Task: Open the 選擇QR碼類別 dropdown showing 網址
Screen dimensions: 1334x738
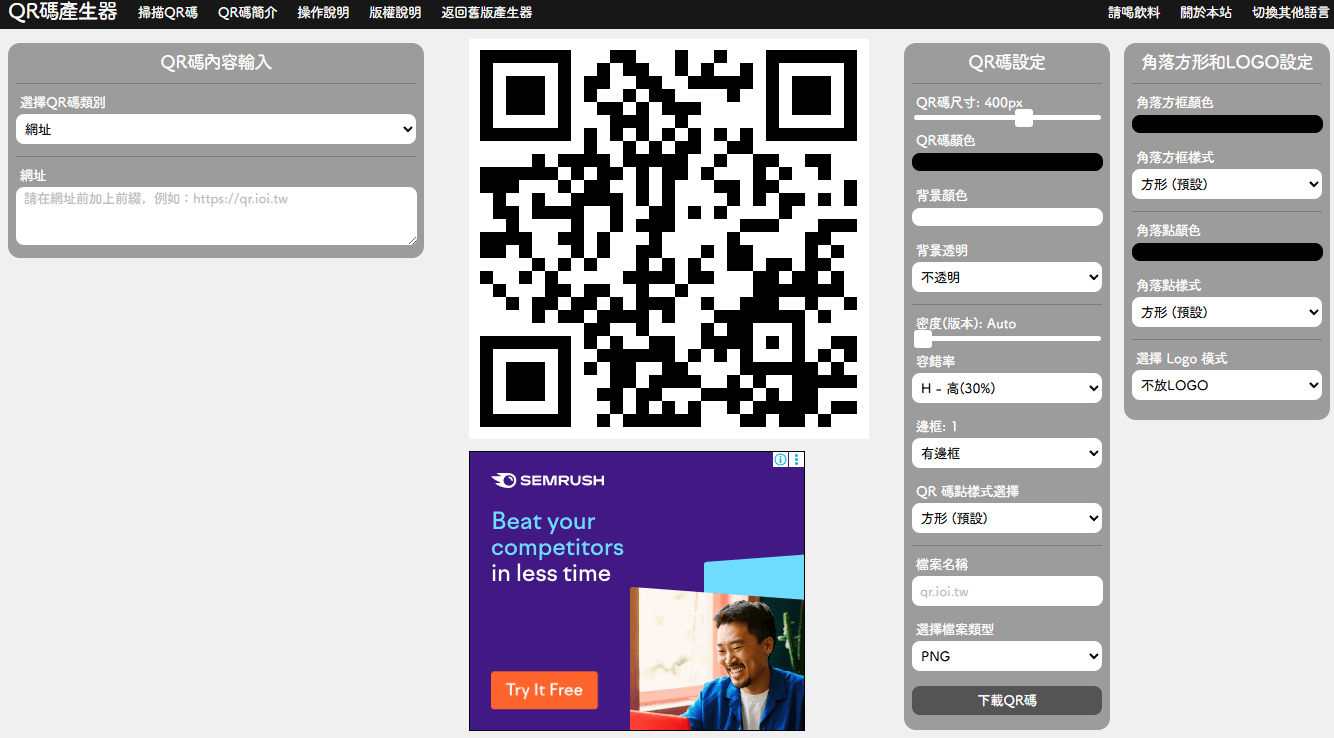Action: [216, 129]
